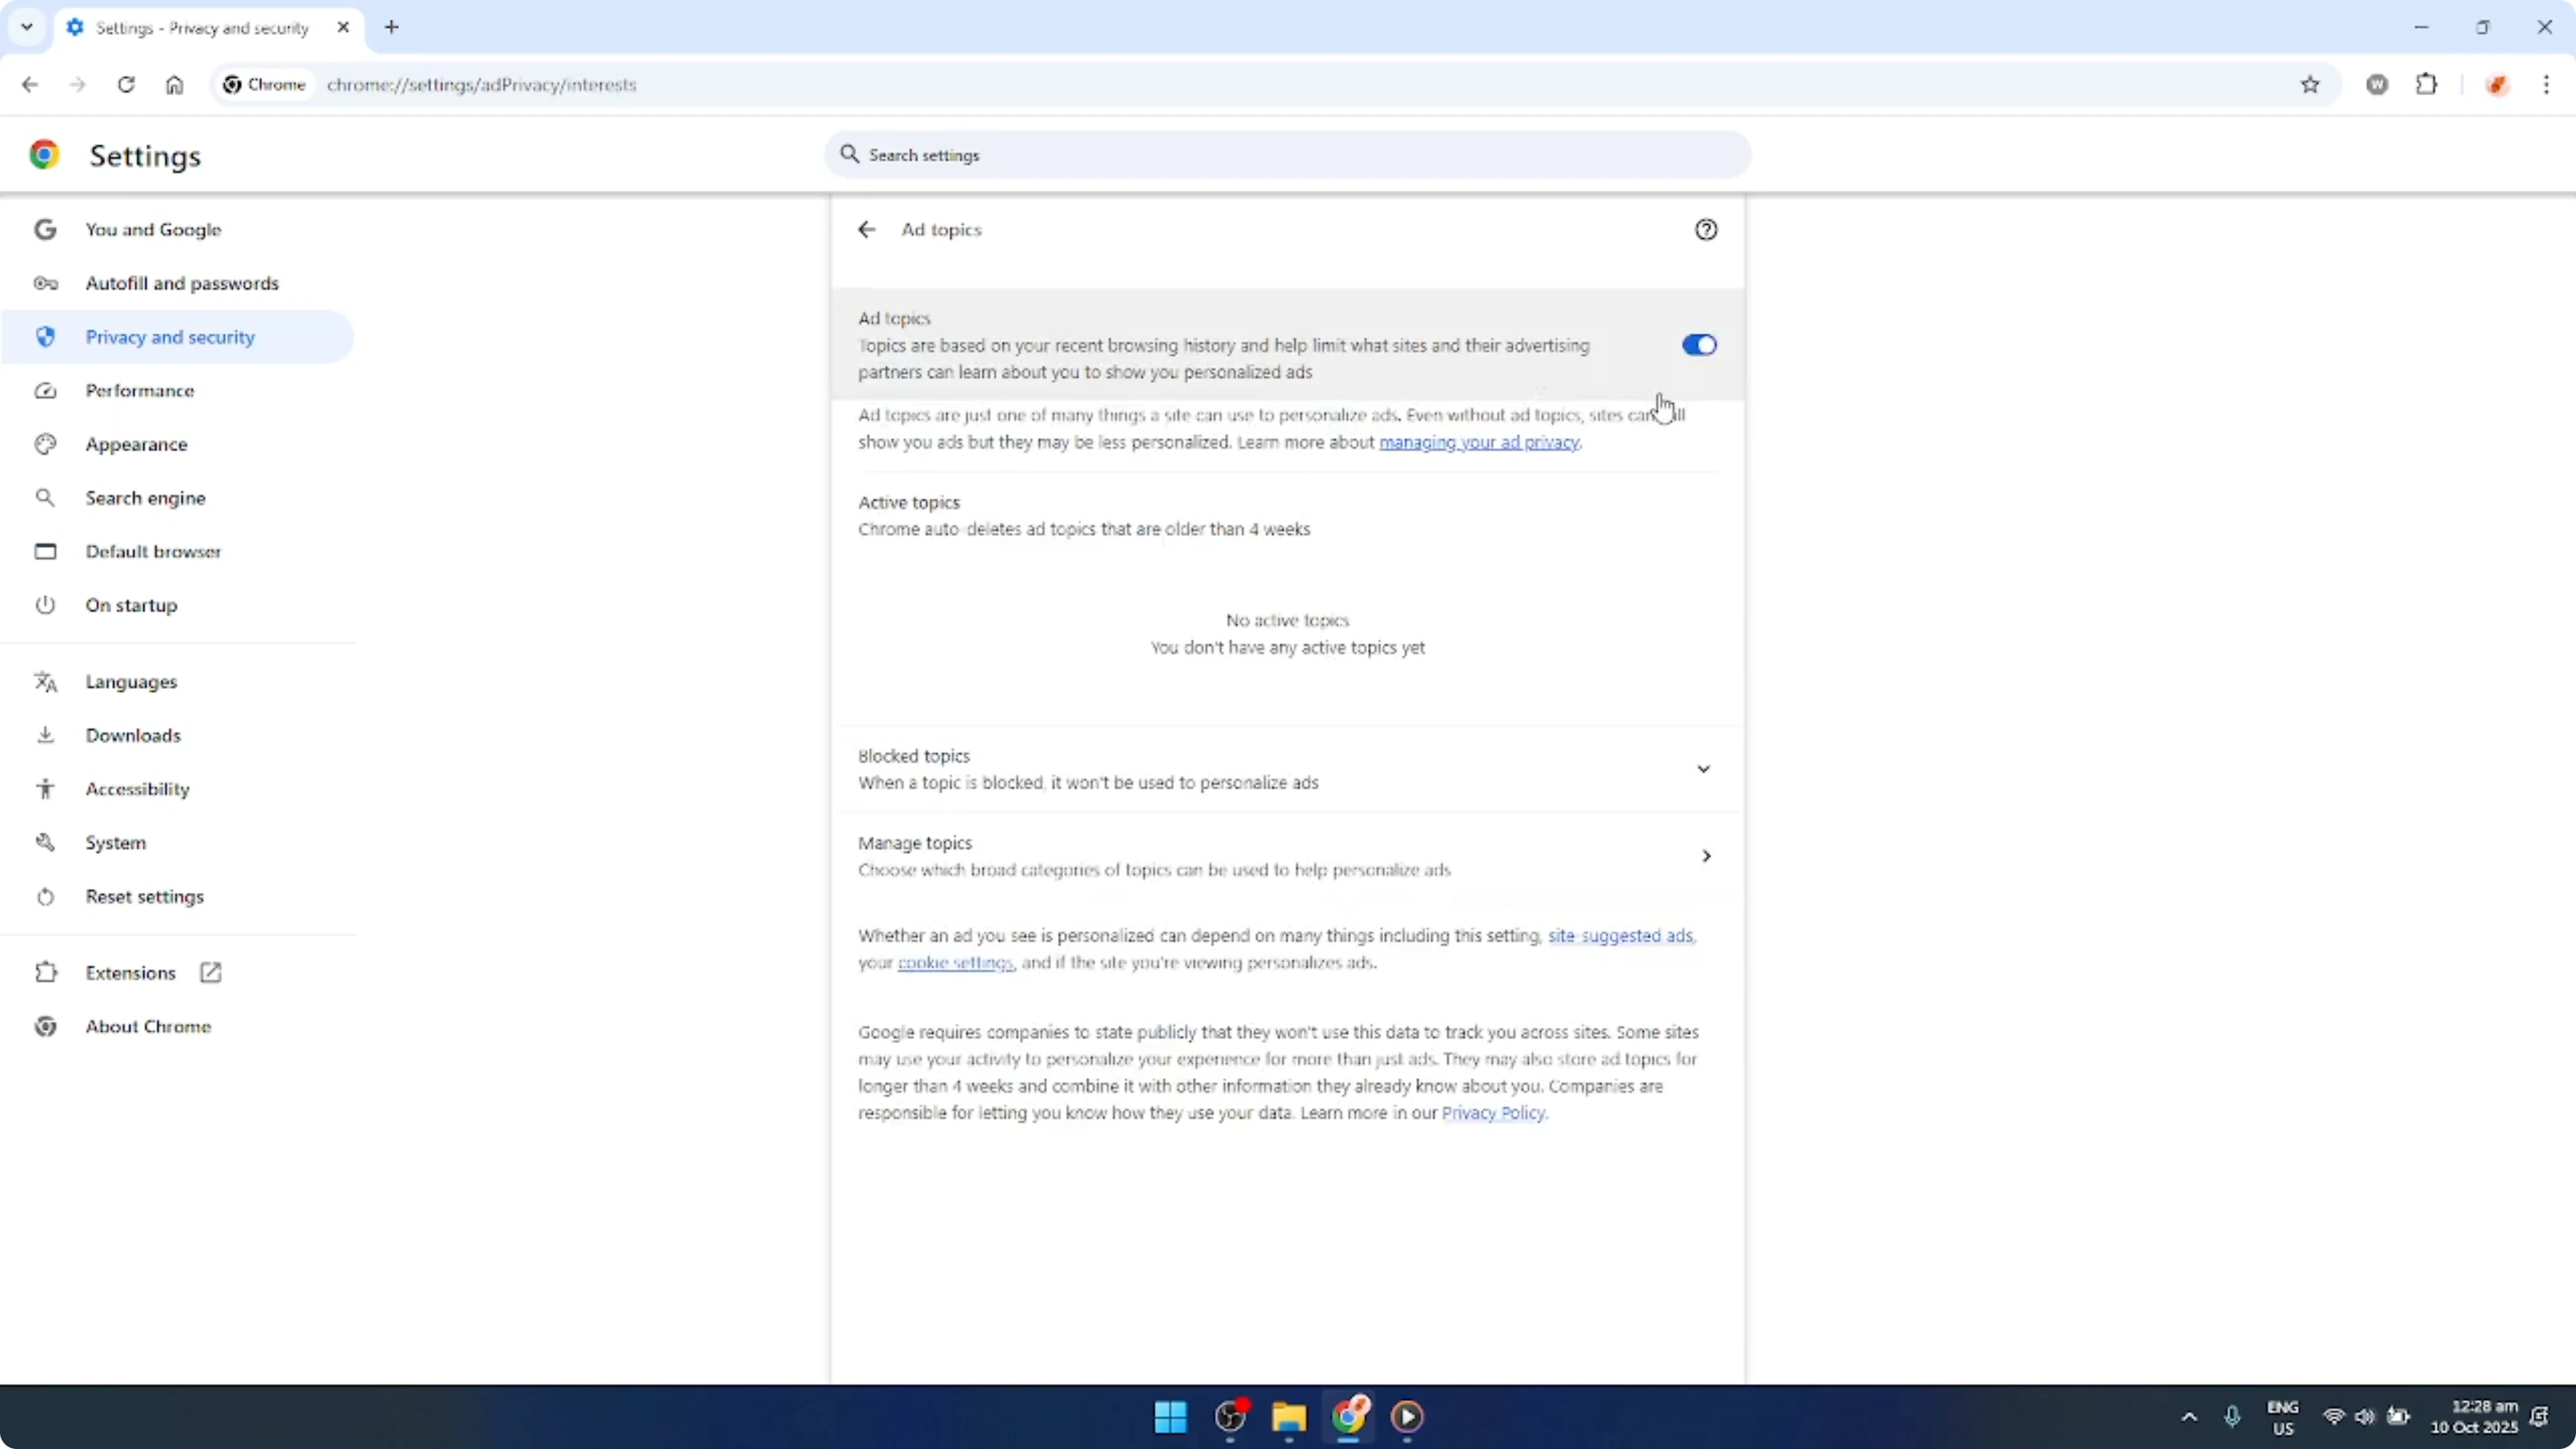The image size is (2576, 1449).
Task: Open the tab search dropdown arrow
Action: point(27,27)
